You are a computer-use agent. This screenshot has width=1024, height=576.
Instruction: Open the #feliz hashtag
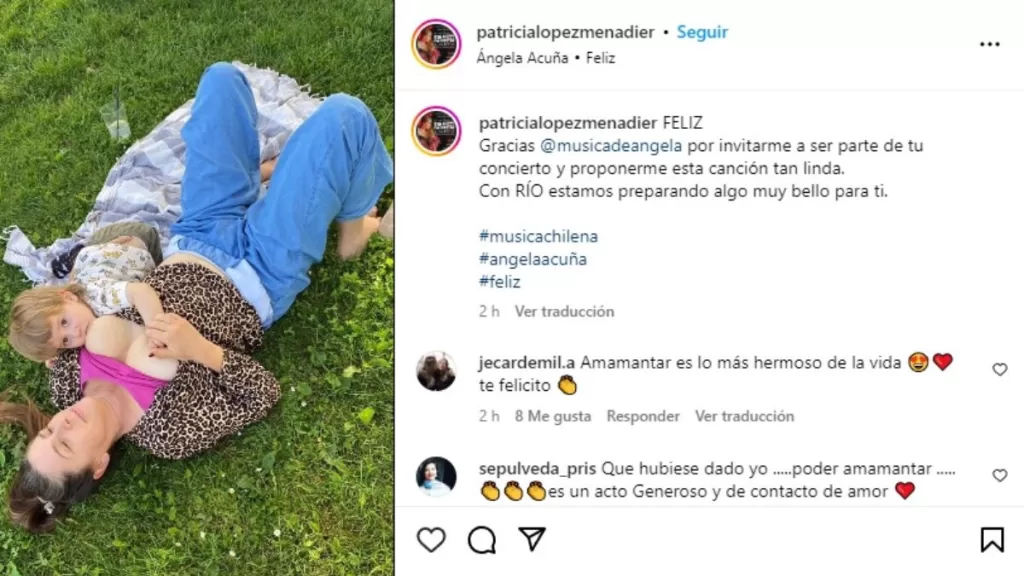click(500, 281)
